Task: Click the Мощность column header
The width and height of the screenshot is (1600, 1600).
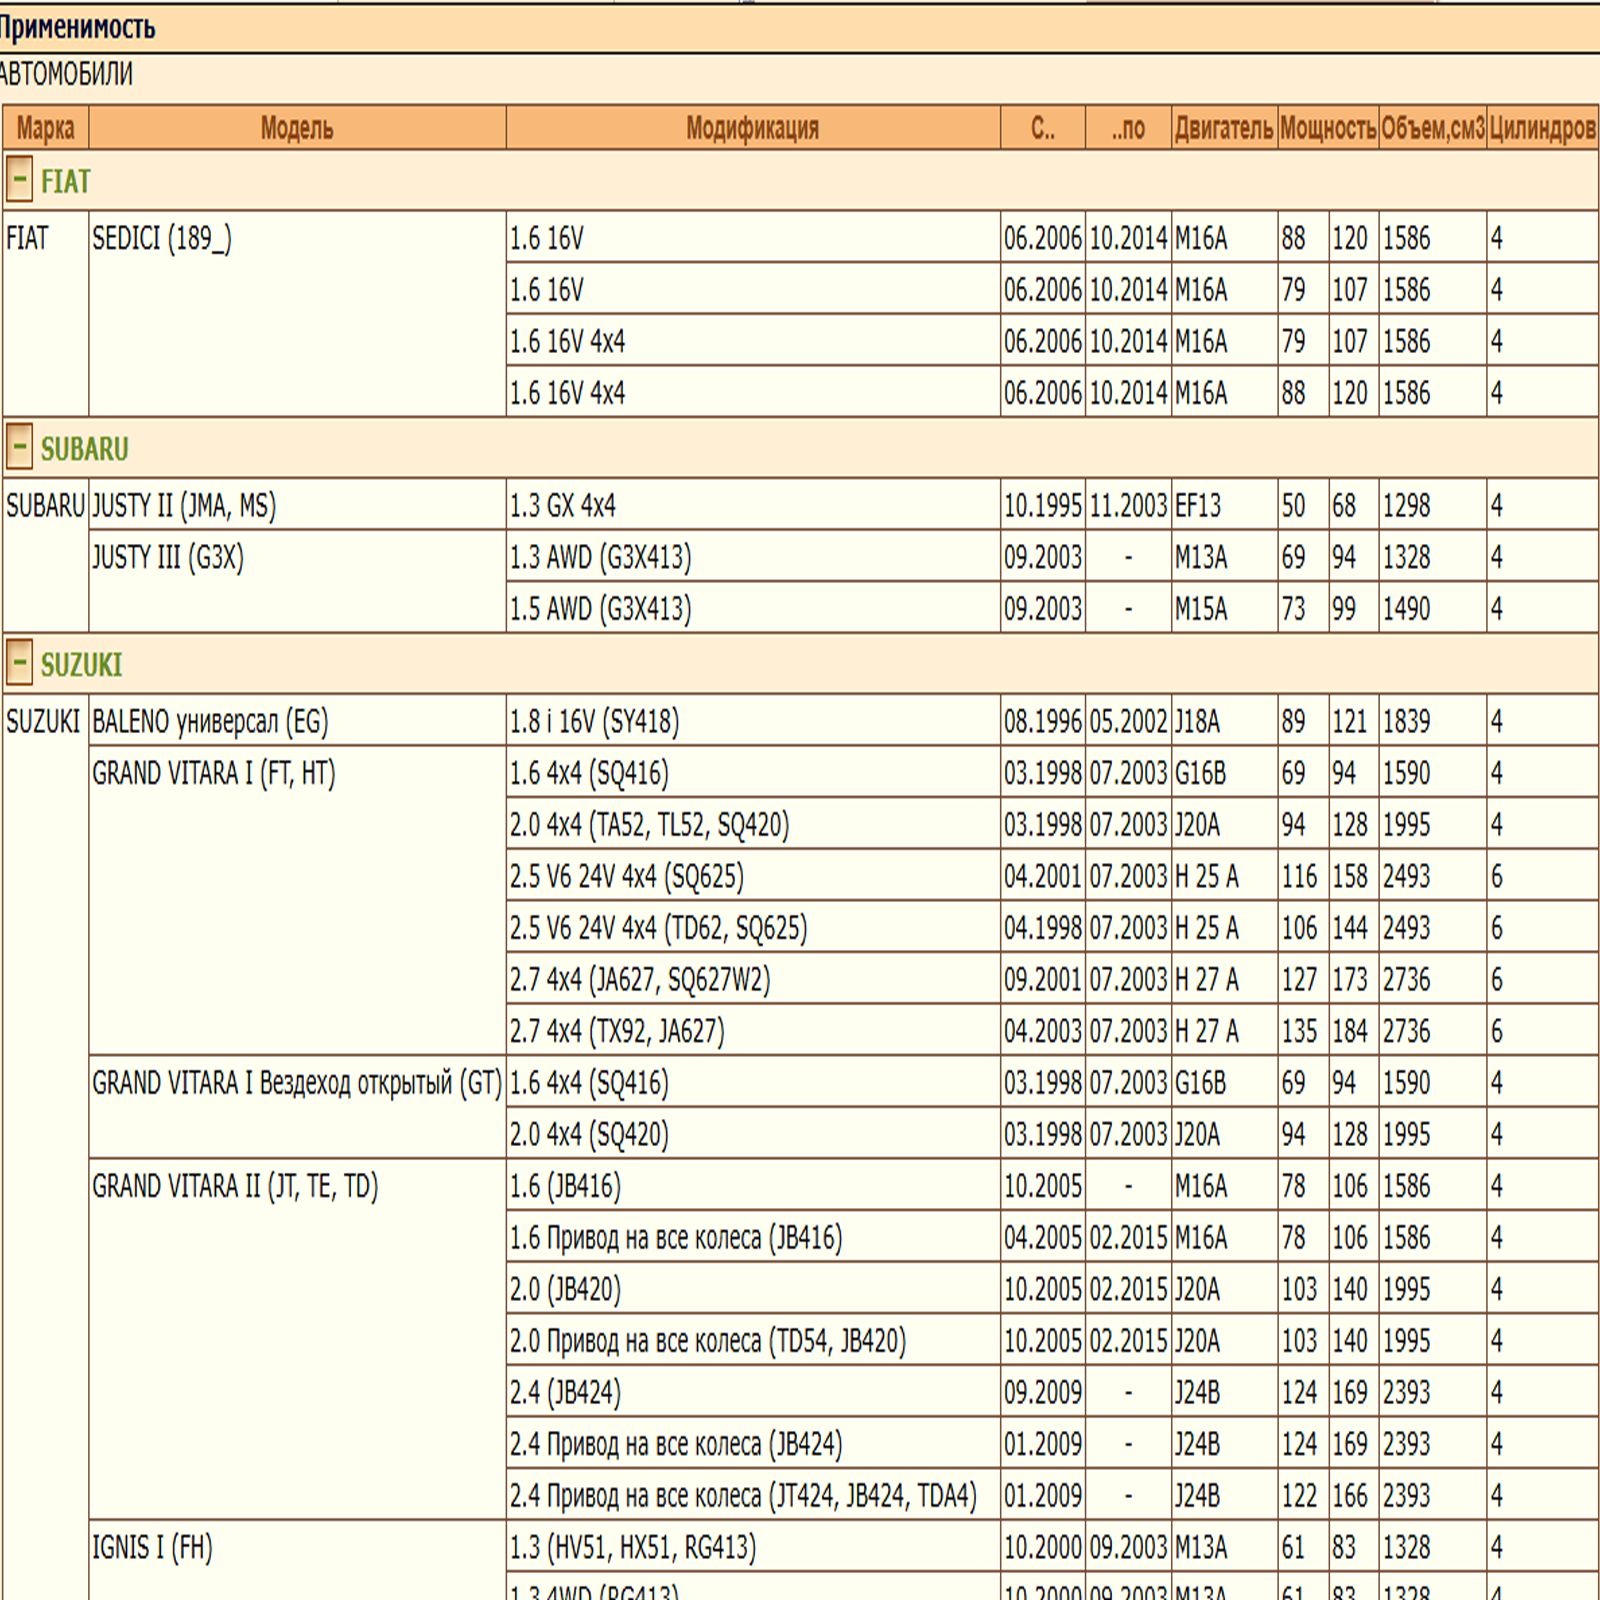Action: pyautogui.click(x=1328, y=128)
